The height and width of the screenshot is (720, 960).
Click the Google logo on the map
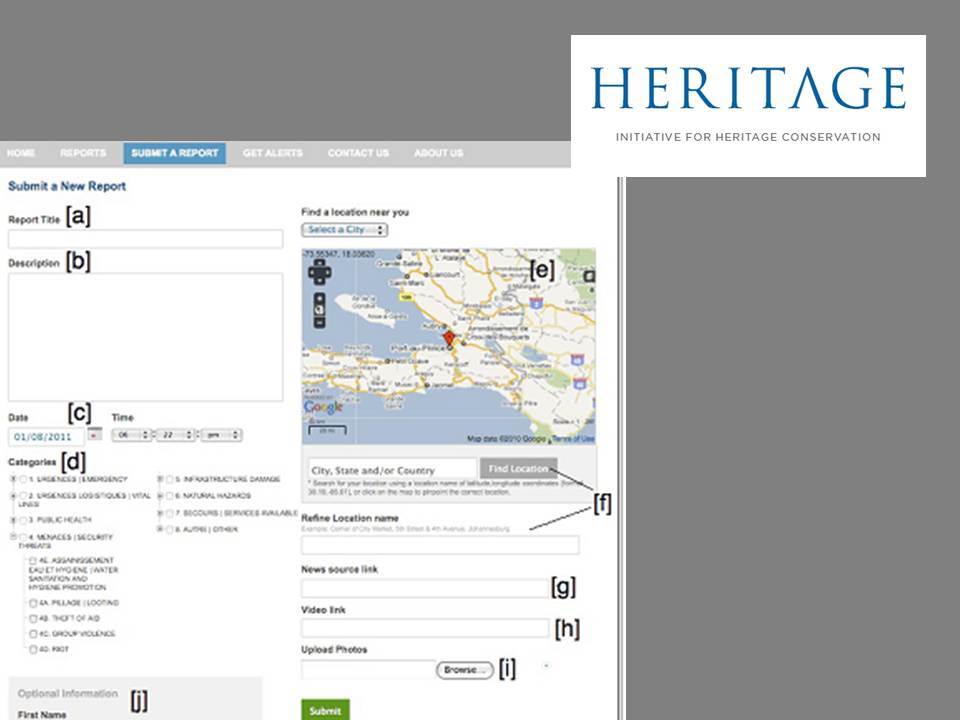(x=323, y=407)
